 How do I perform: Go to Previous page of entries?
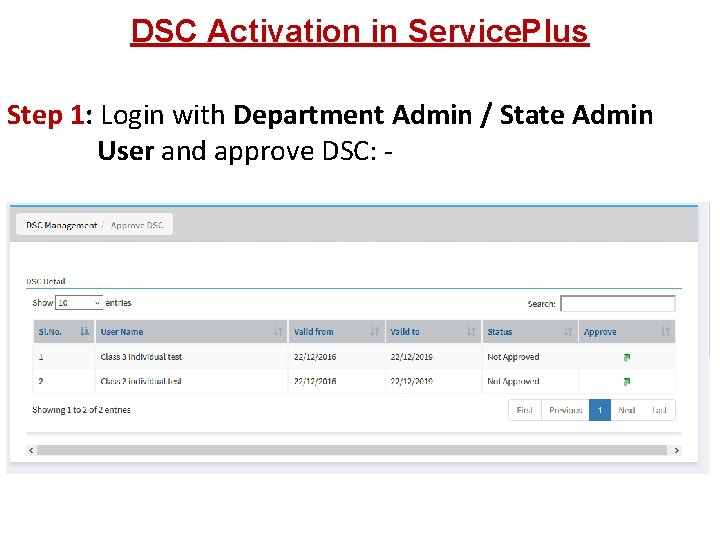(565, 410)
